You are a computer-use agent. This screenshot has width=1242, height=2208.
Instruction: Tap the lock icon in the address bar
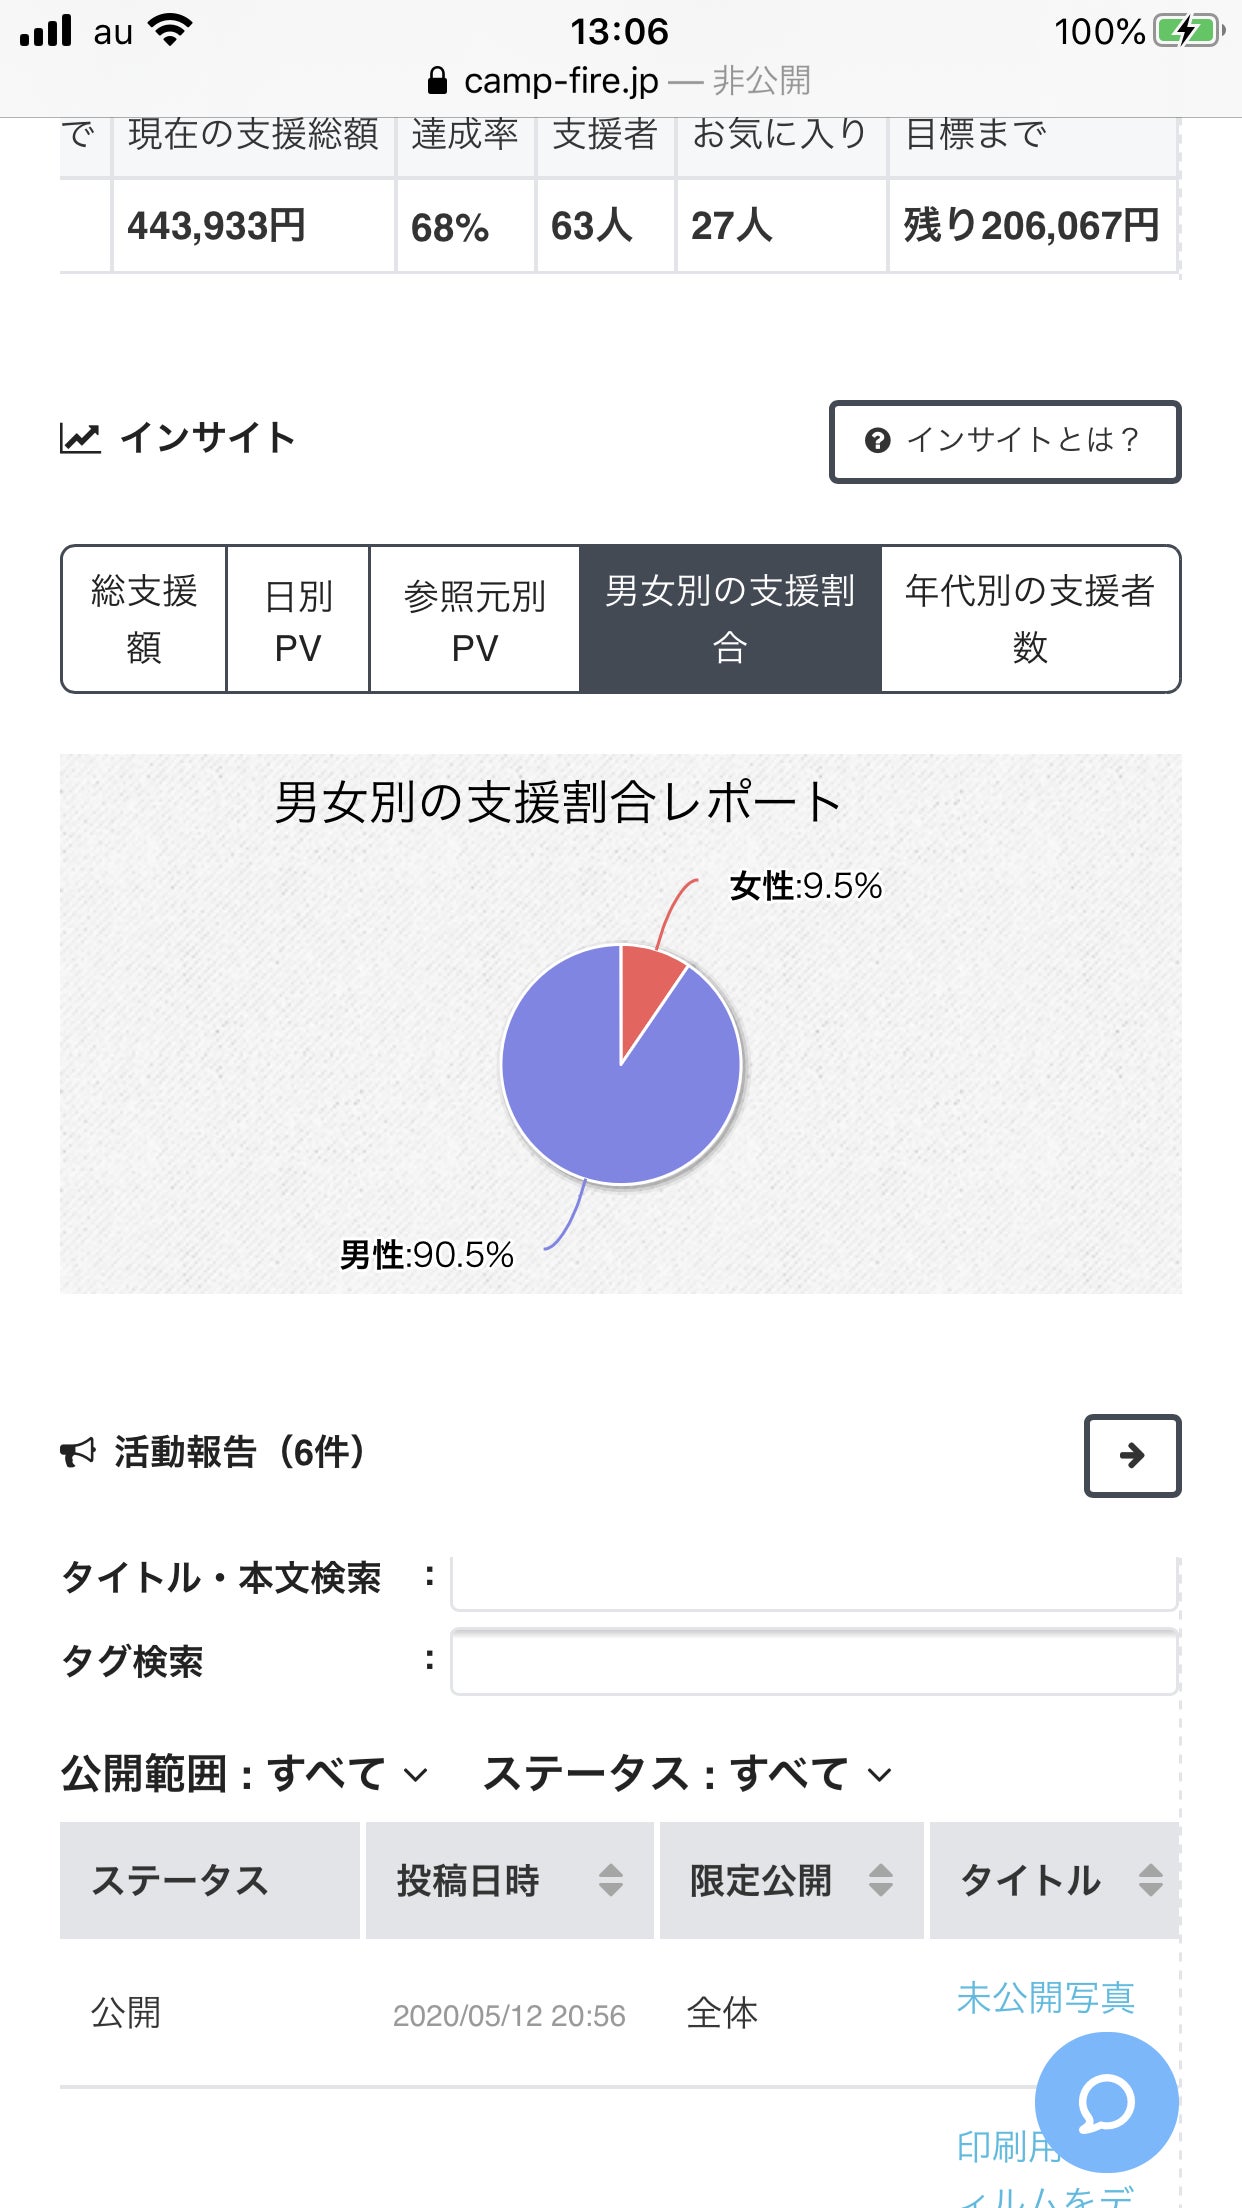tap(437, 81)
